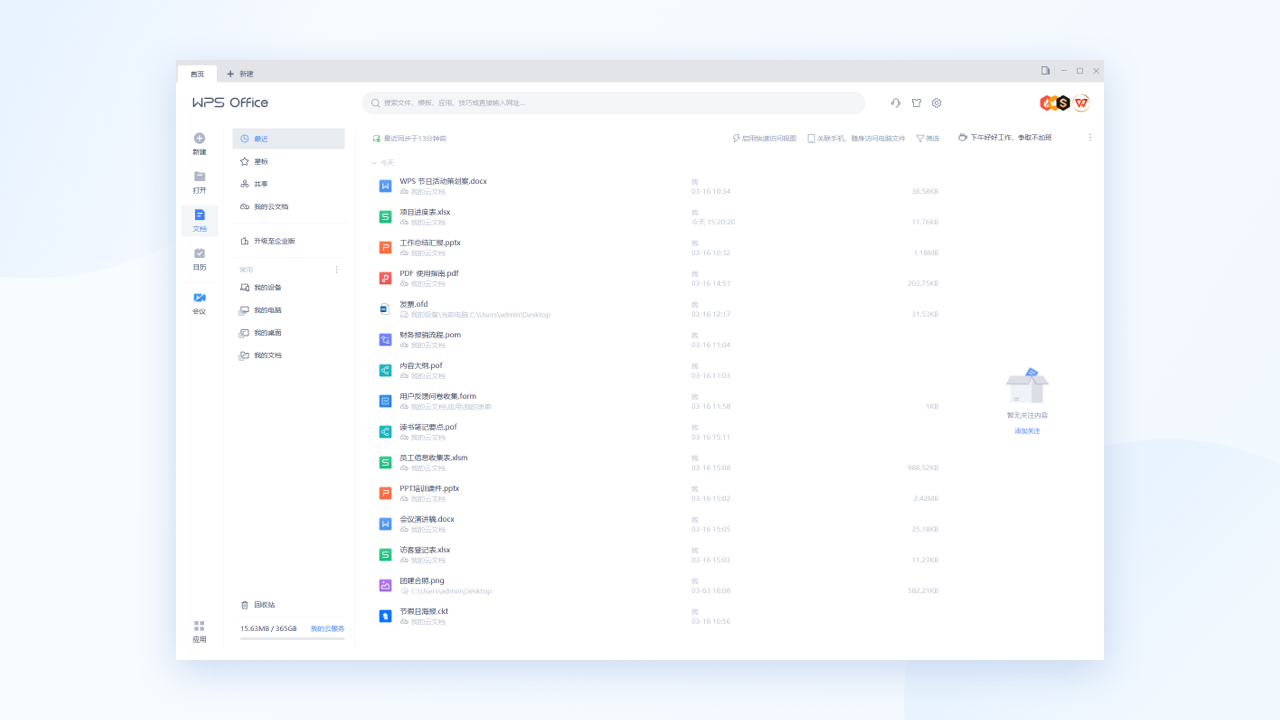Screen dimensions: 1280x720
Task: Select 最近 in the sidebar
Action: (x=288, y=139)
